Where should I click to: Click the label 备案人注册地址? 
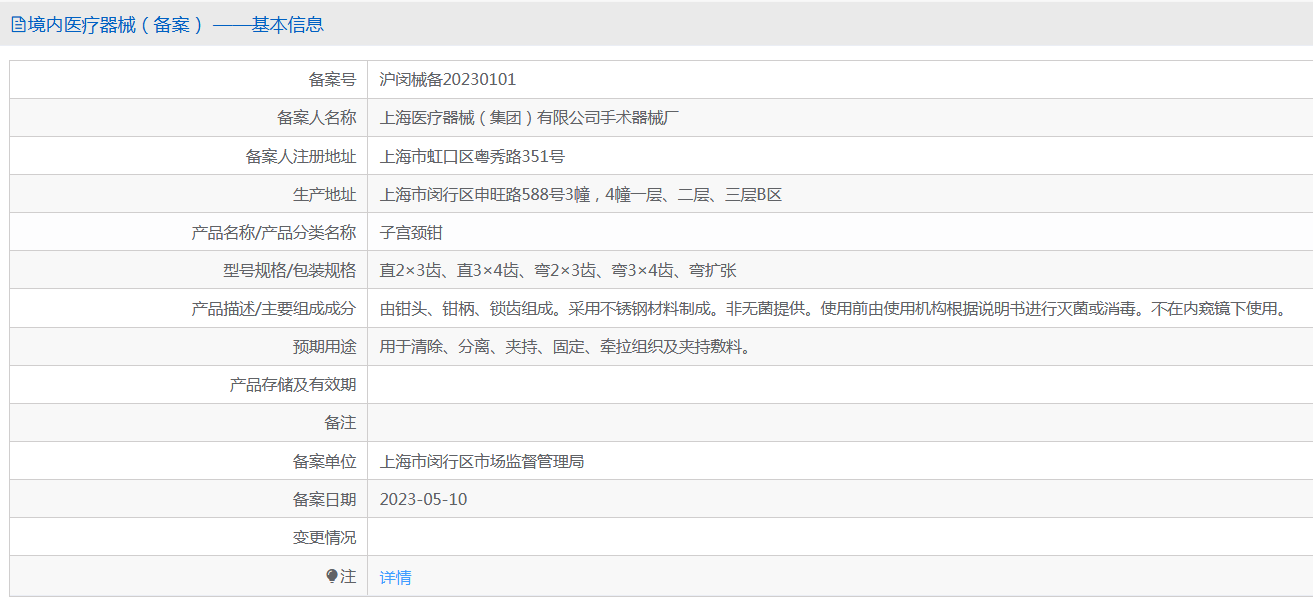300,156
